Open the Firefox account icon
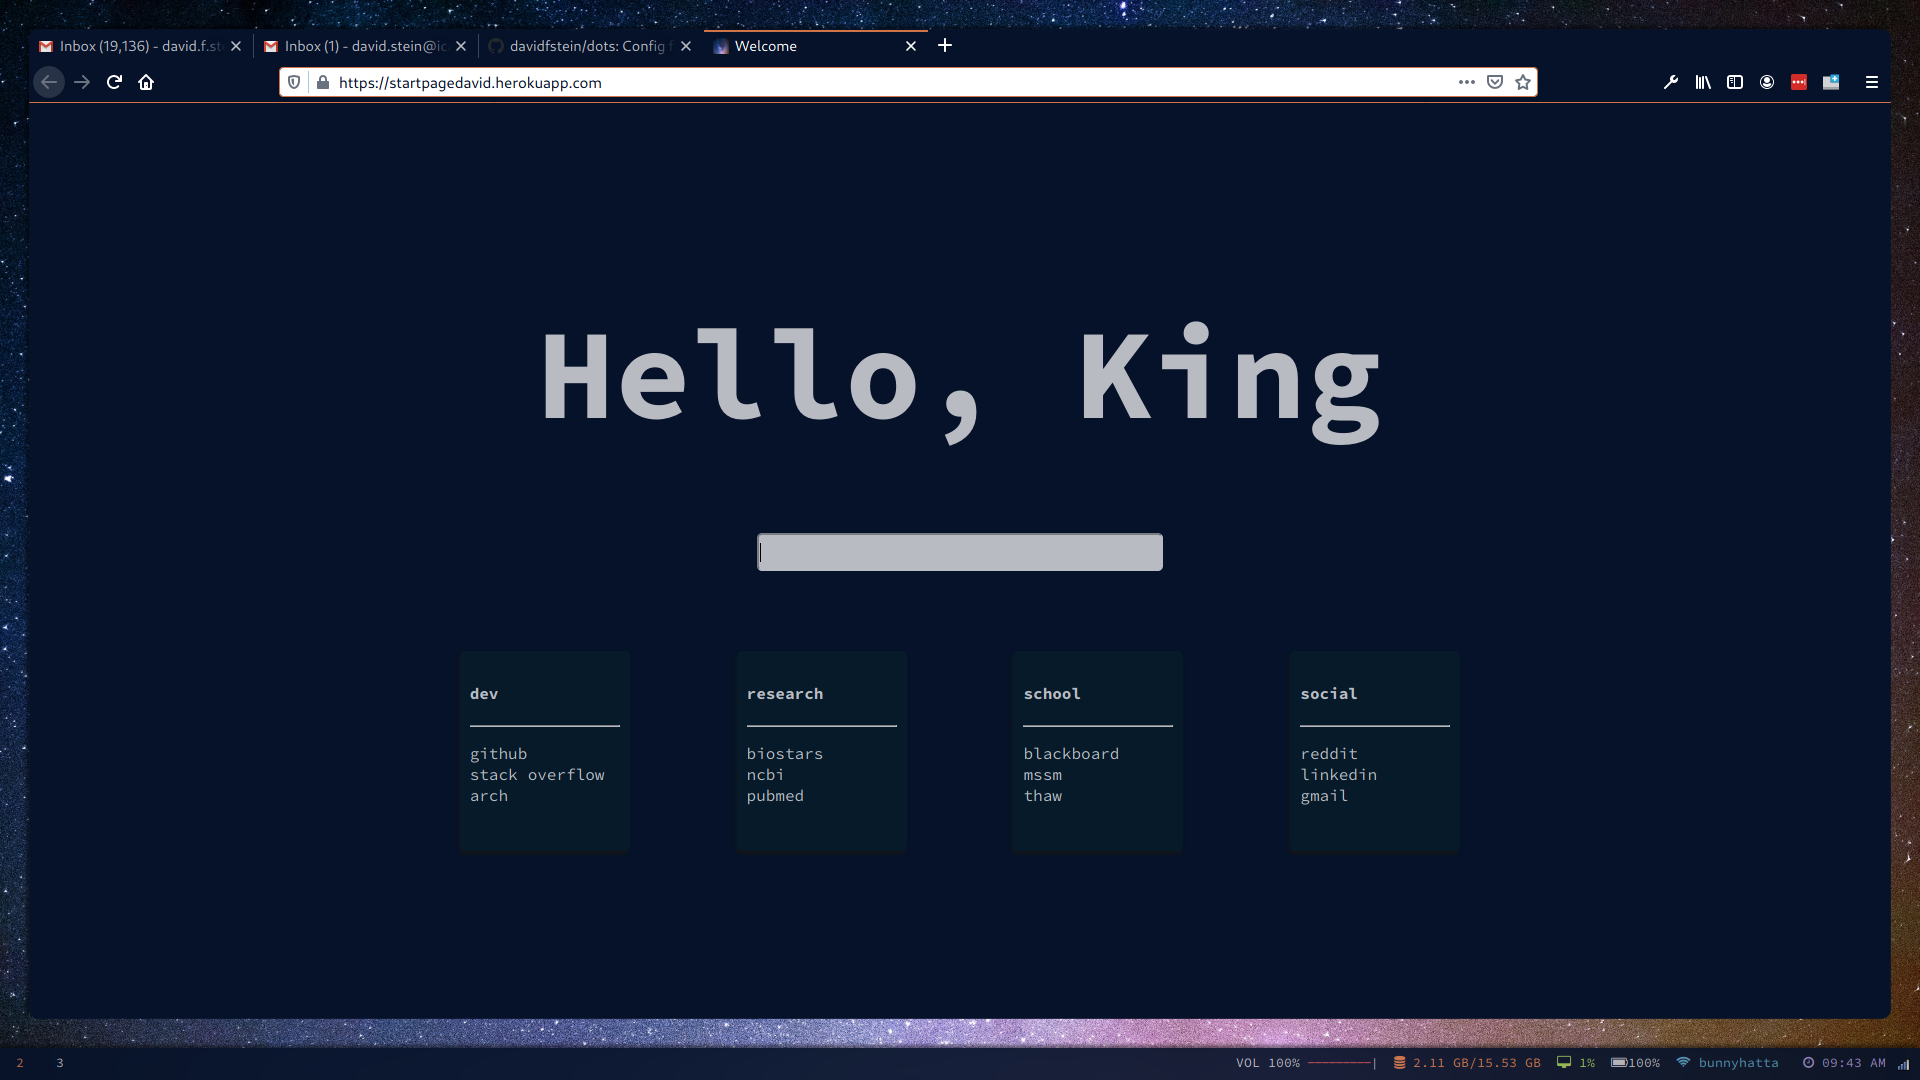Screen dimensions: 1920x1080 (1767, 82)
